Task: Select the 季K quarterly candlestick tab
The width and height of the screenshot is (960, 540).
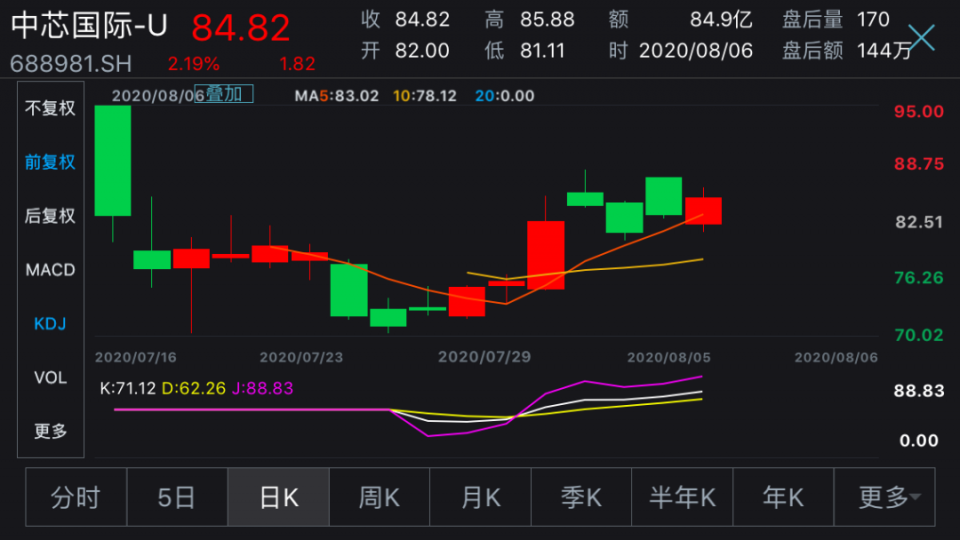Action: 581,497
